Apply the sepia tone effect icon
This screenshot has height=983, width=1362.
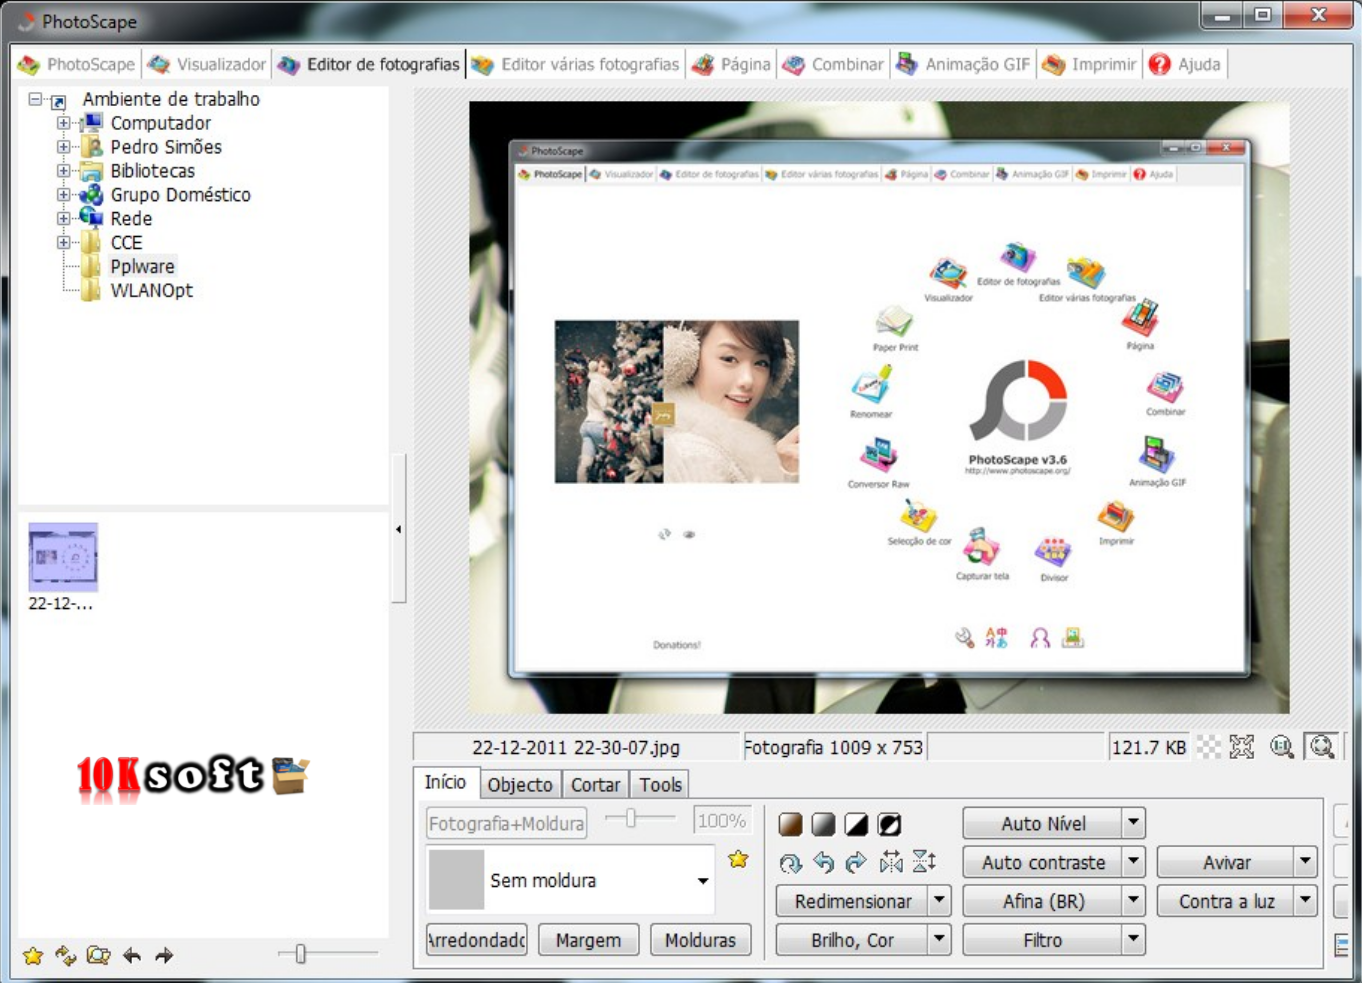pos(790,824)
